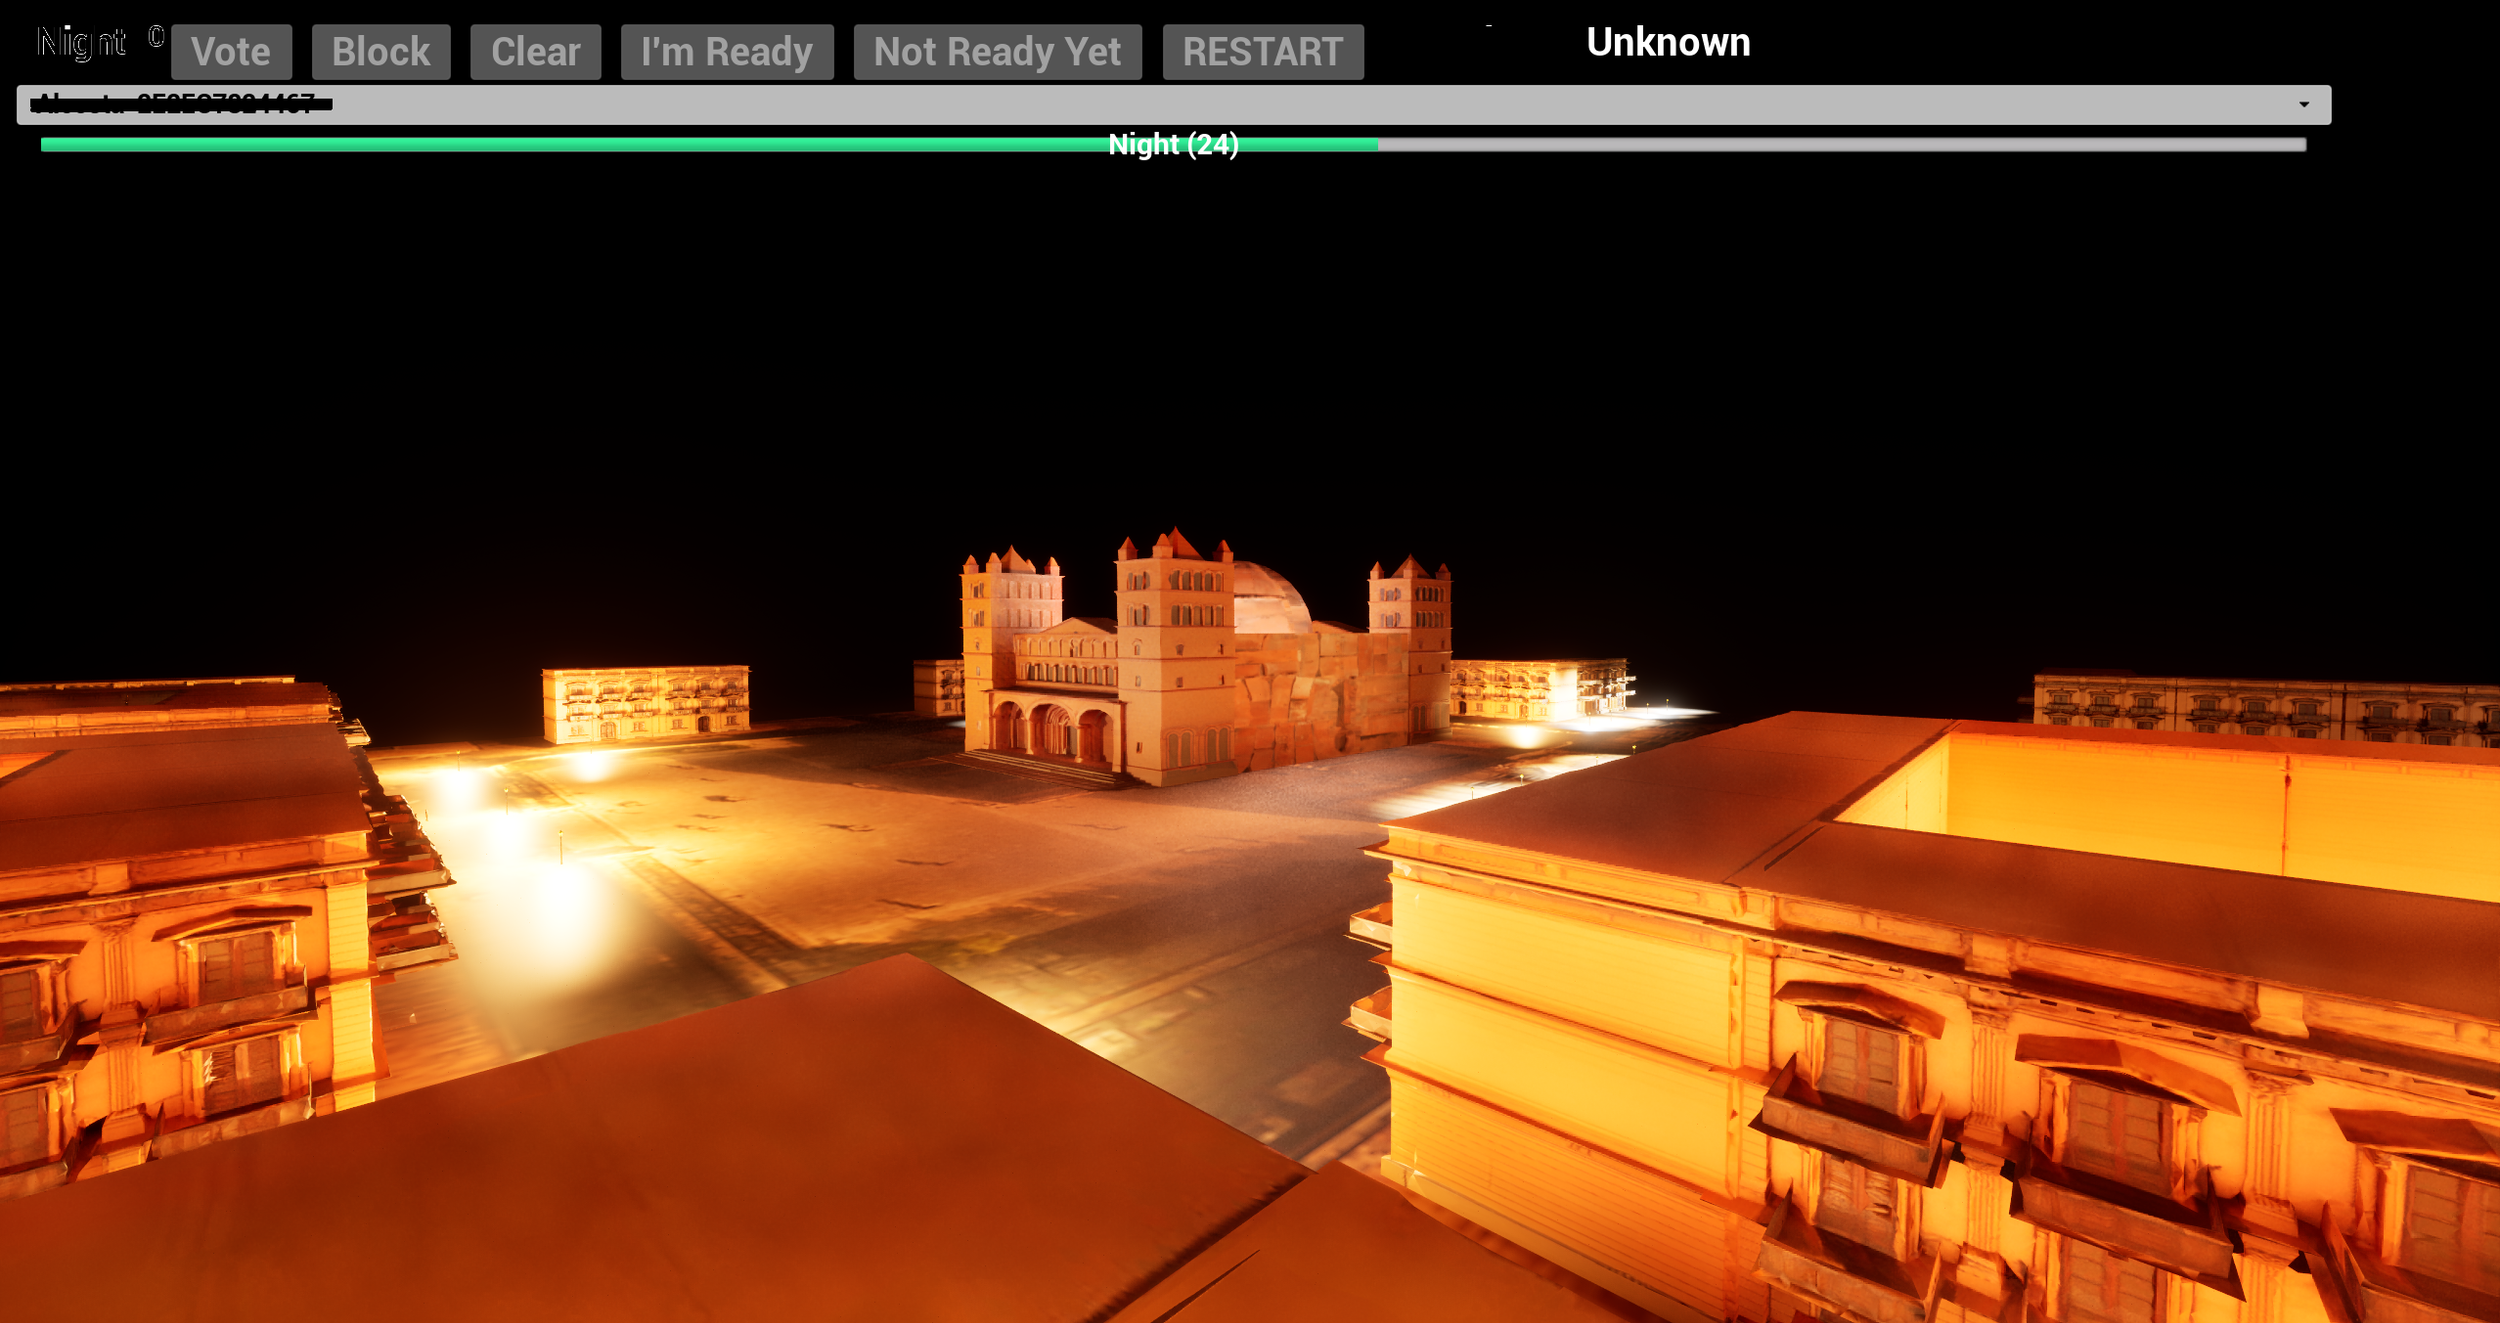Click the Block button
This screenshot has width=2500, height=1323.
click(x=380, y=52)
